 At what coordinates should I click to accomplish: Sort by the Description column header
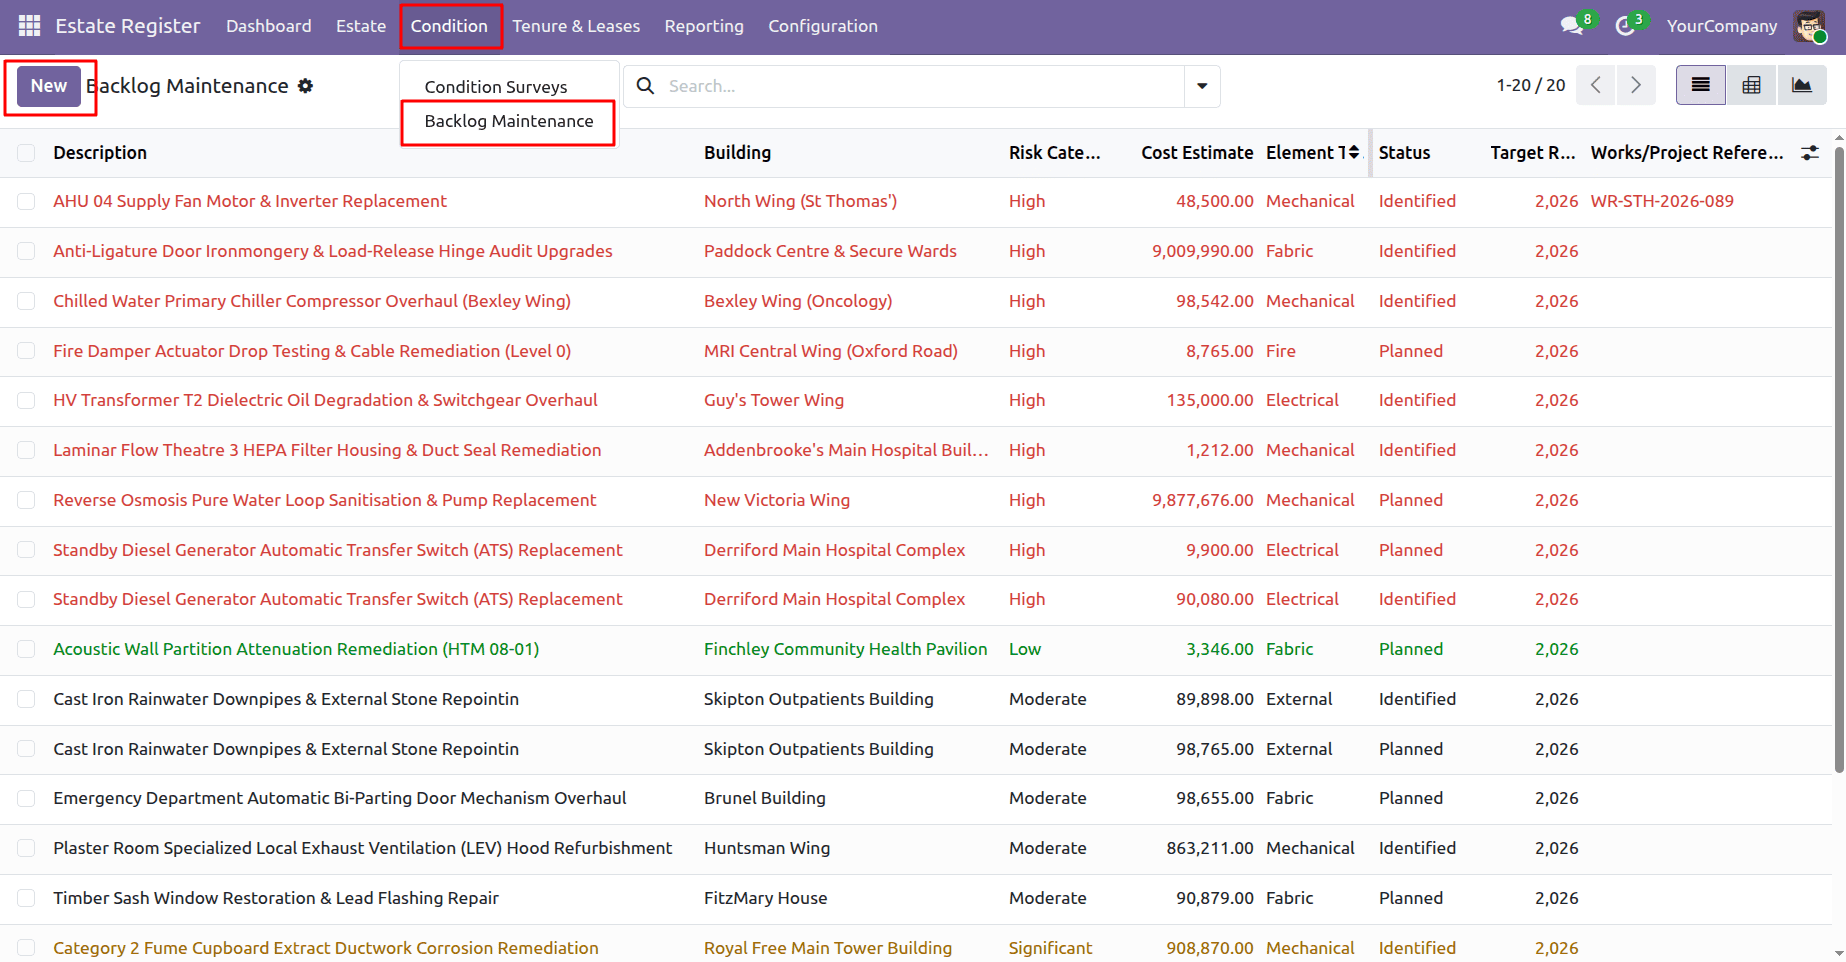tap(100, 153)
